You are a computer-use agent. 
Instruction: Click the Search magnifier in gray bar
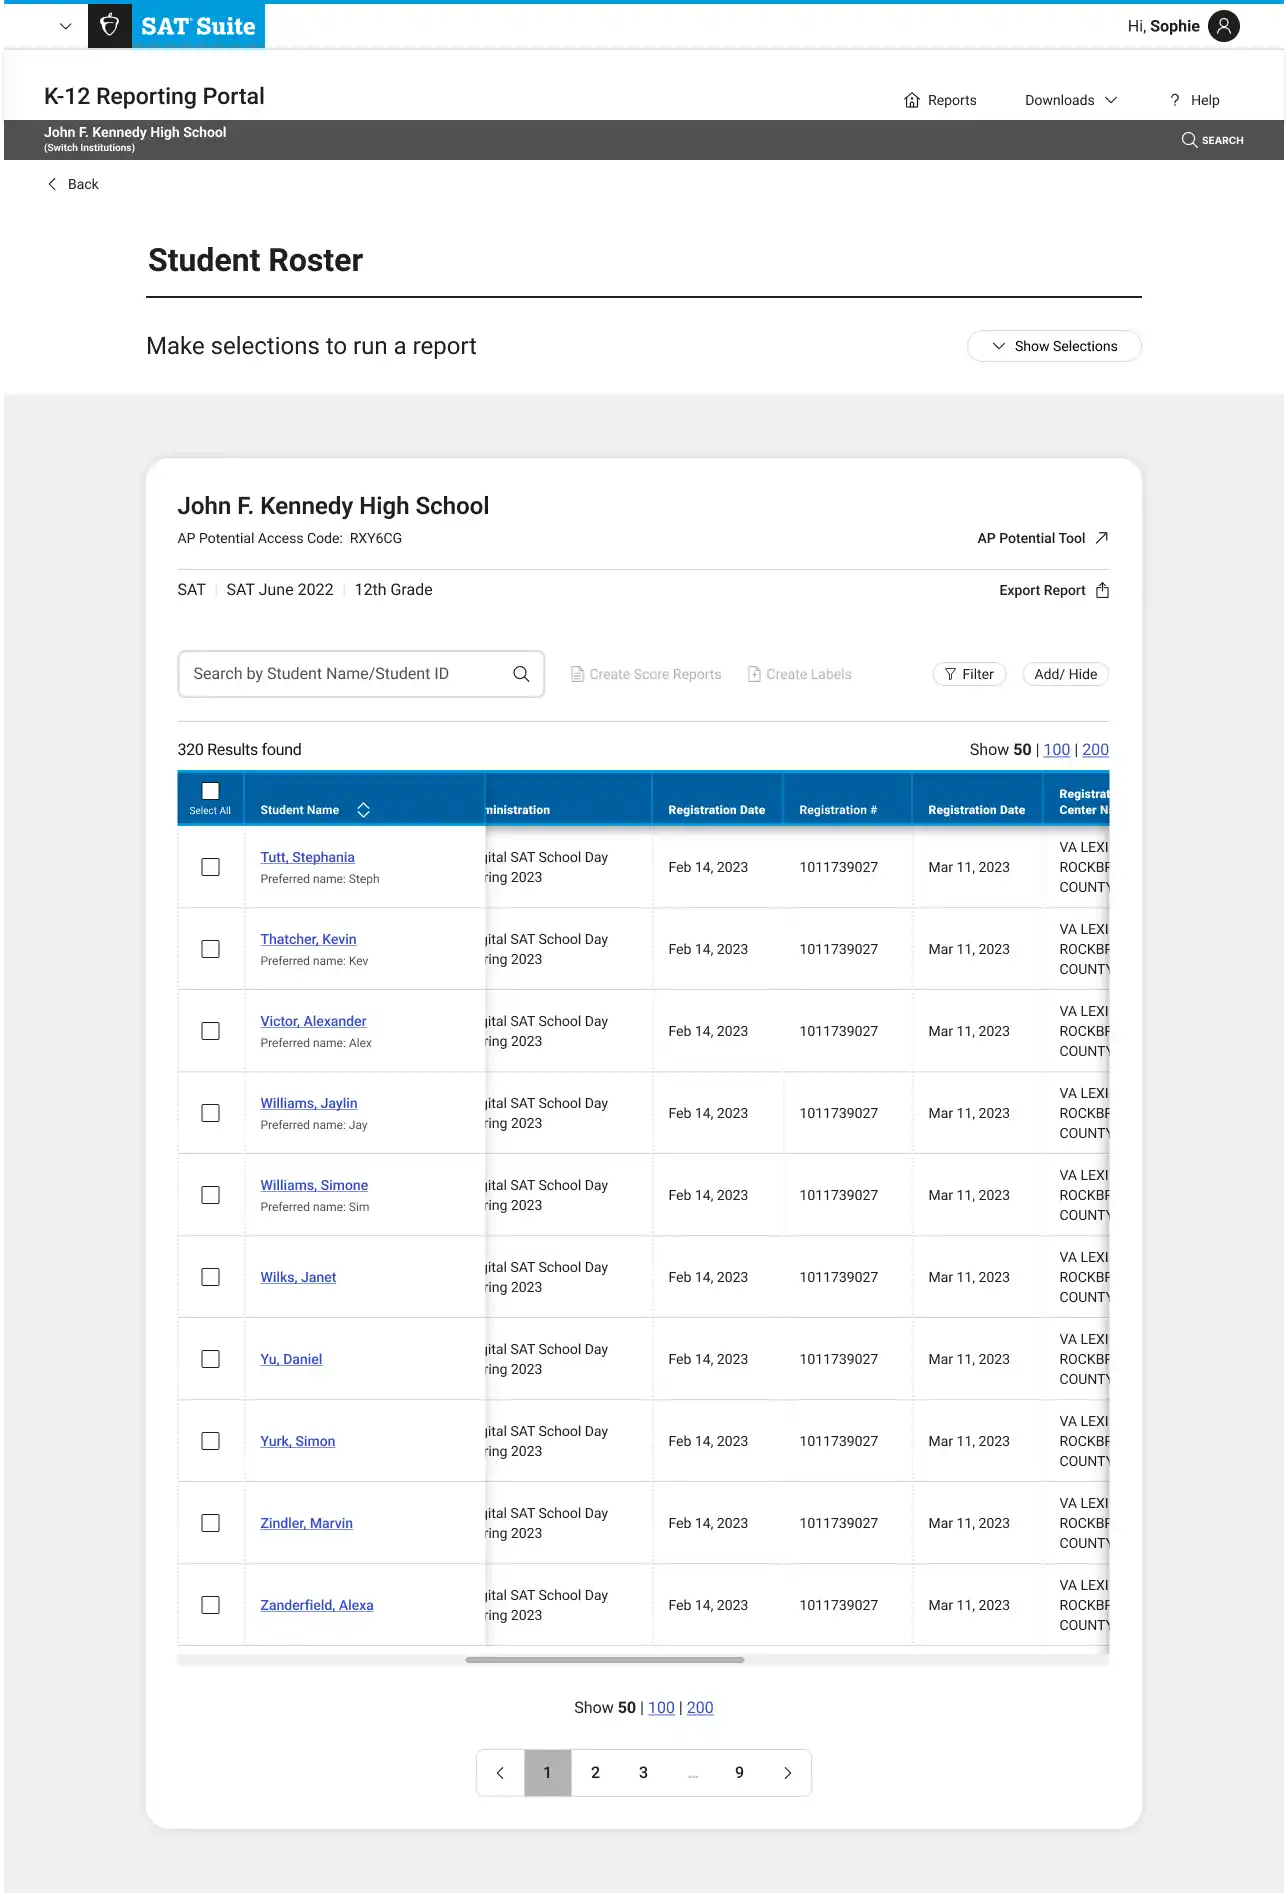coord(1189,140)
